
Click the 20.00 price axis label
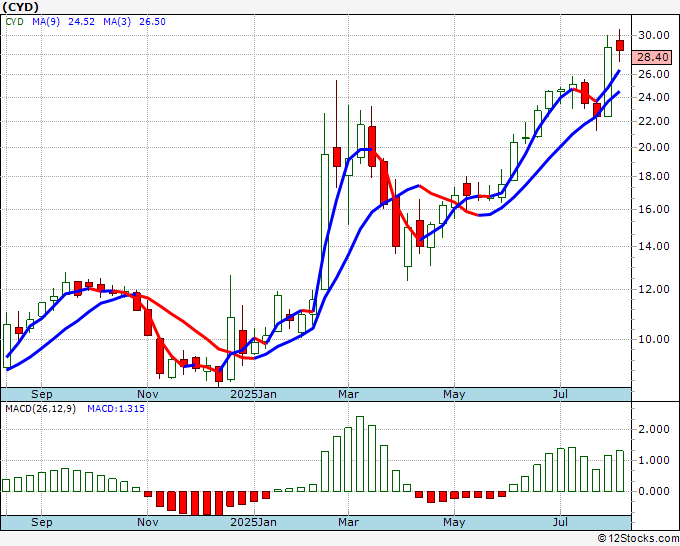(654, 147)
